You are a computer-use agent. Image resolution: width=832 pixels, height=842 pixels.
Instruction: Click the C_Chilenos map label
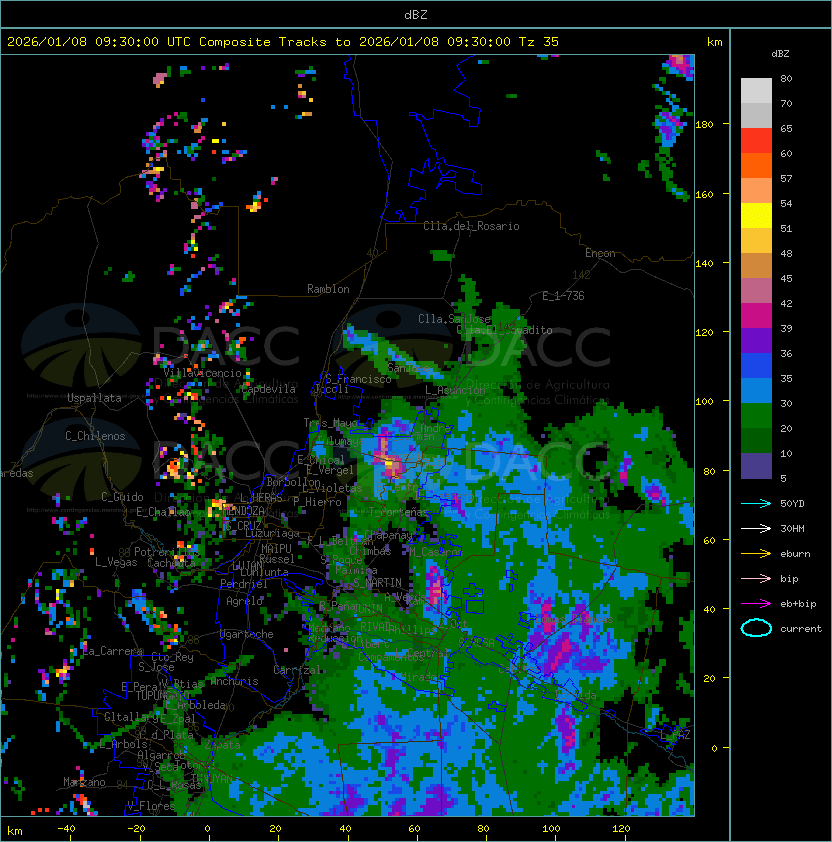95,436
